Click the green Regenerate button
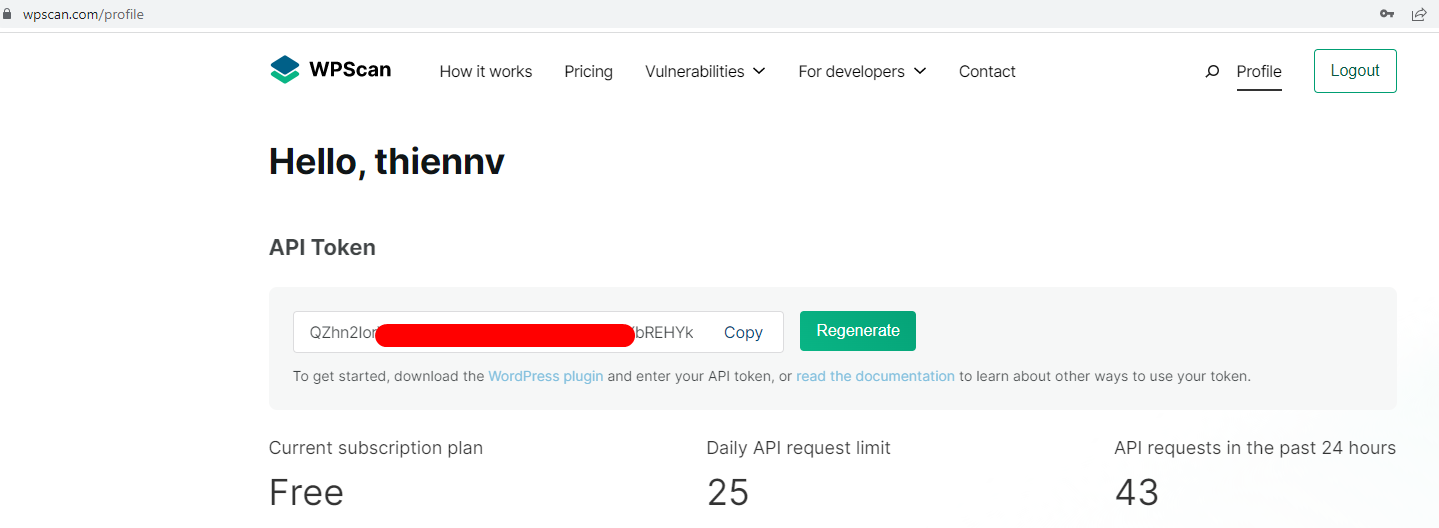 tap(858, 331)
